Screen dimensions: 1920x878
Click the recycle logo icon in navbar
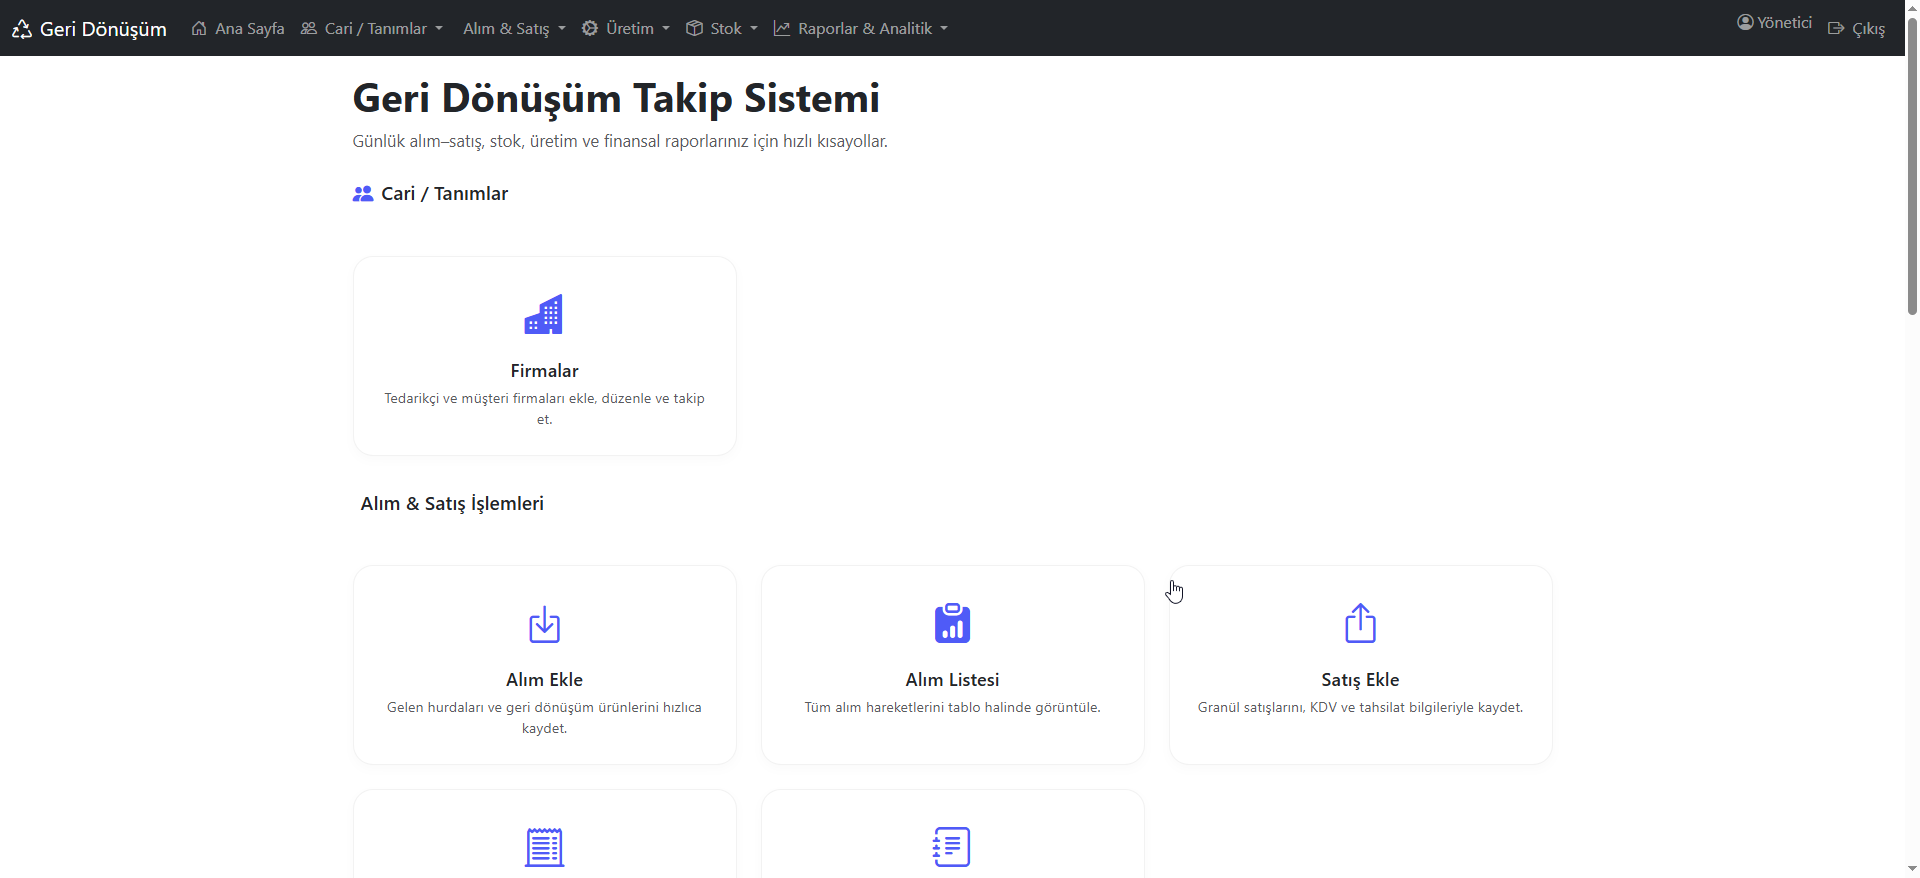coord(22,29)
